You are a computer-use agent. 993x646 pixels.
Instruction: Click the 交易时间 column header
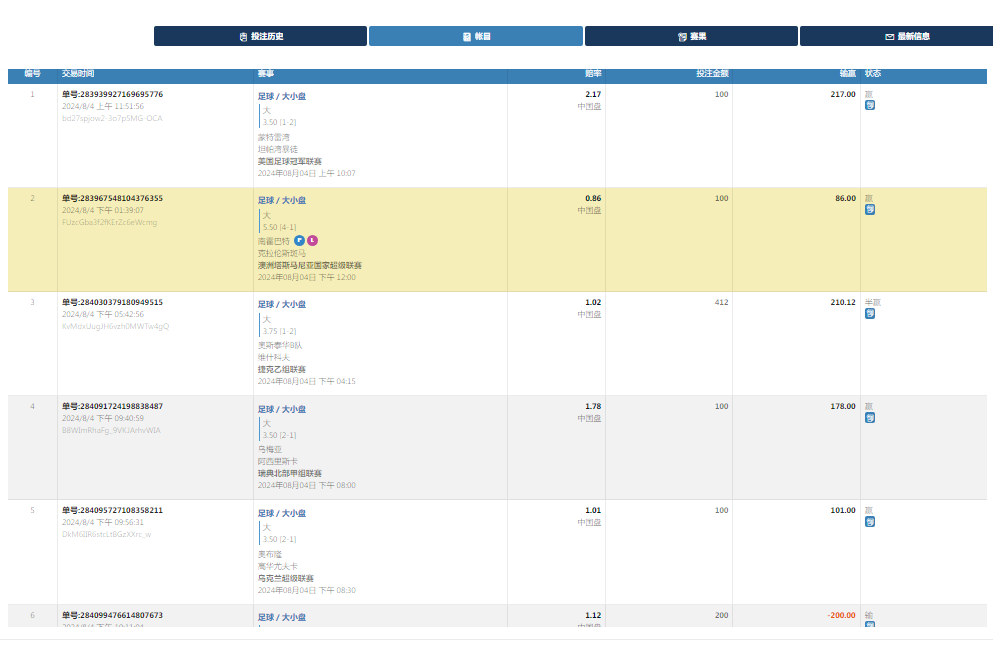(x=78, y=74)
